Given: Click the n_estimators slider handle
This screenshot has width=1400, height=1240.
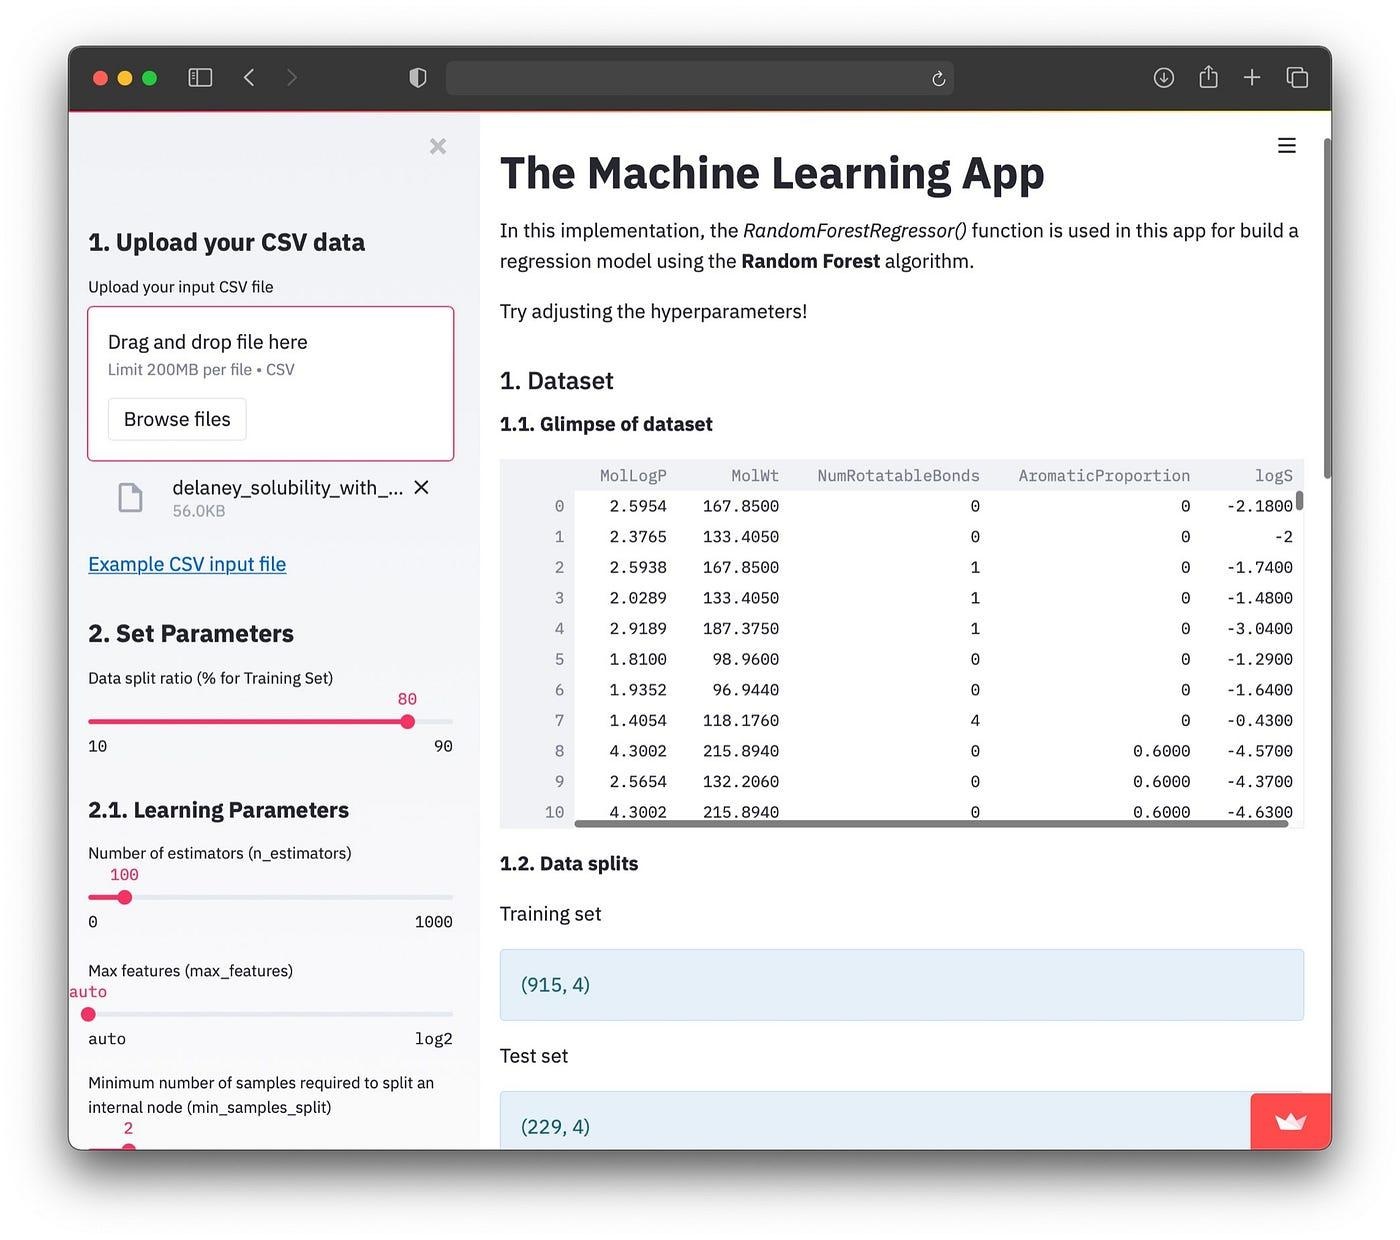Looking at the screenshot, I should [125, 897].
